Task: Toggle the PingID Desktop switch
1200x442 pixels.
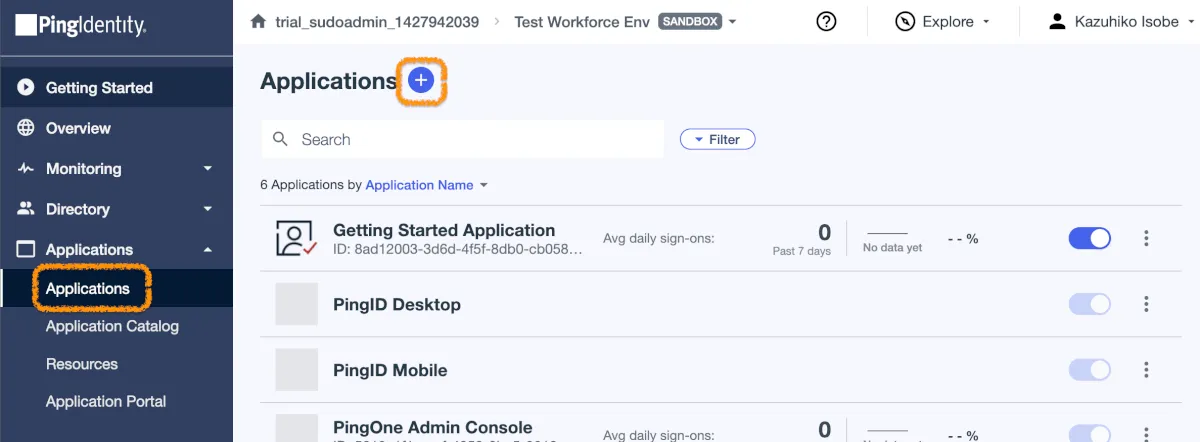Action: coord(1089,304)
